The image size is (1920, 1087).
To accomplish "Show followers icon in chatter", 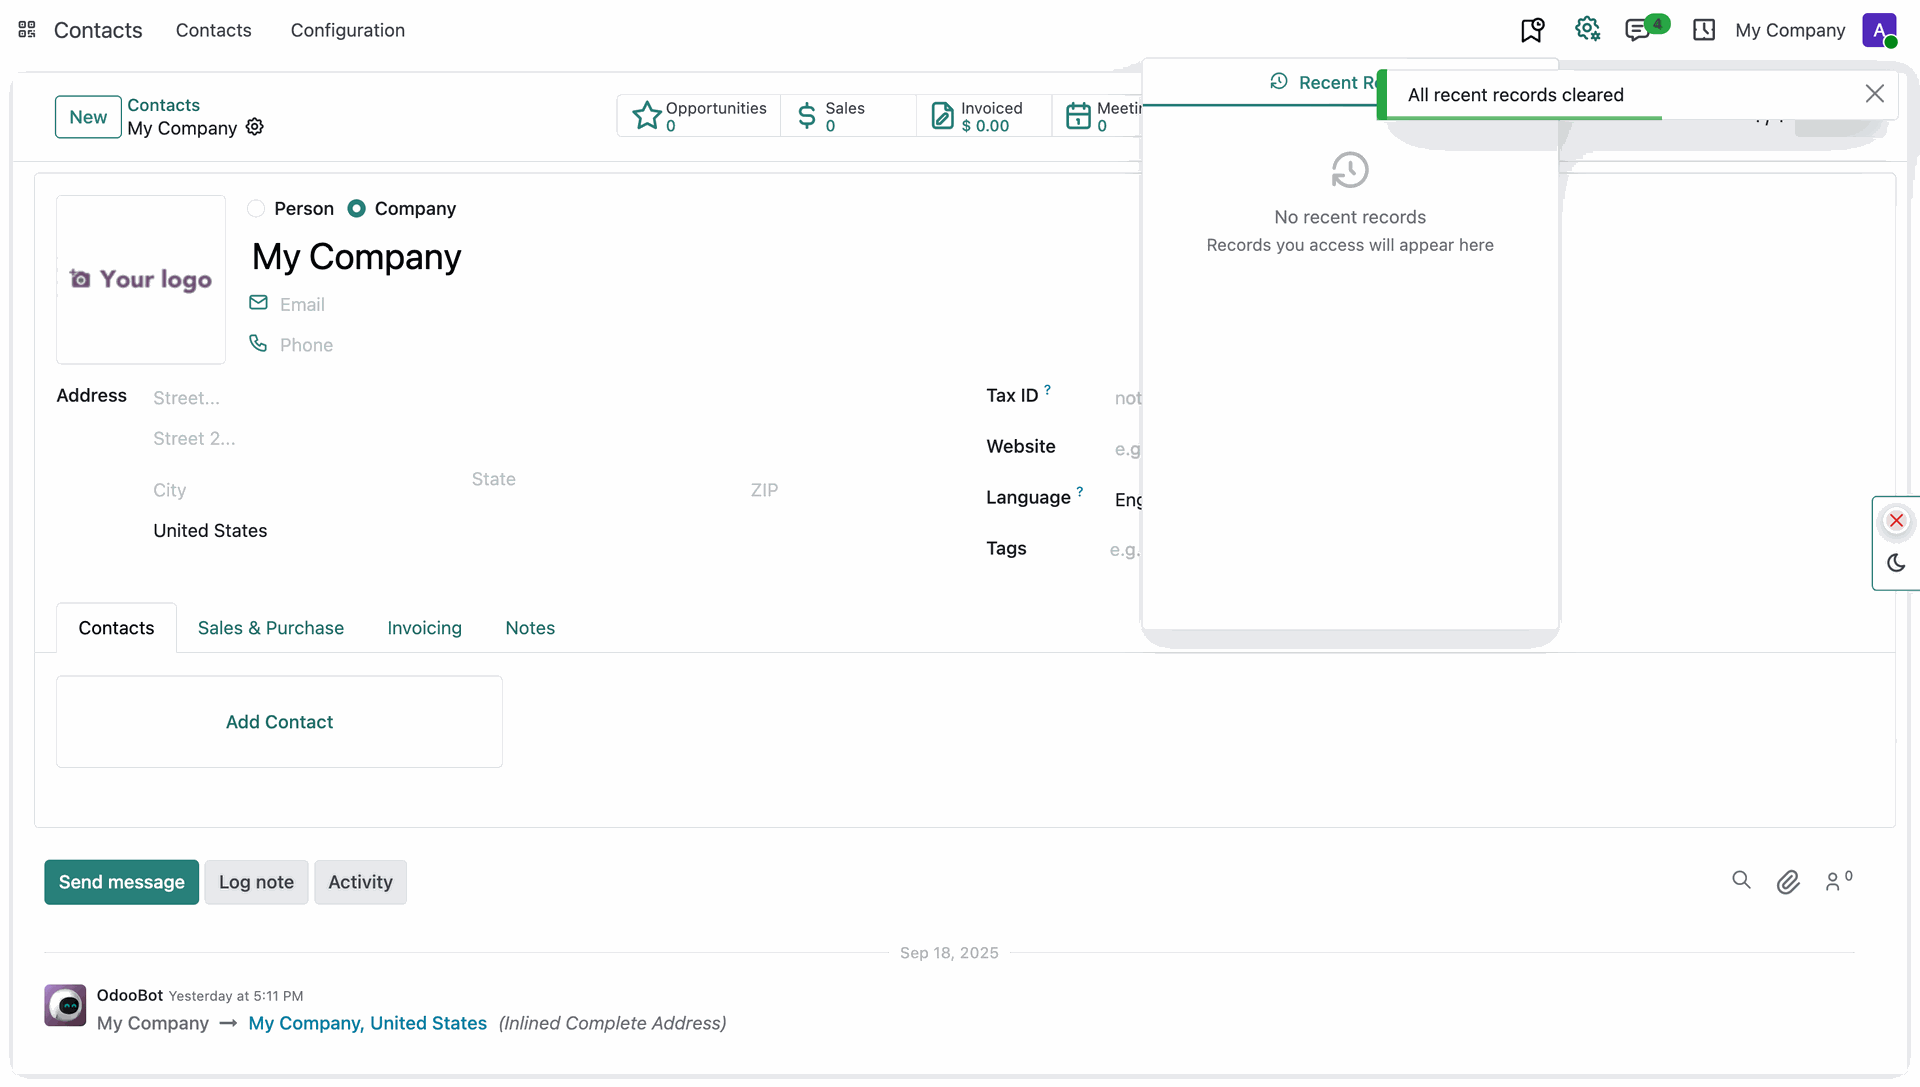I will pyautogui.click(x=1838, y=880).
